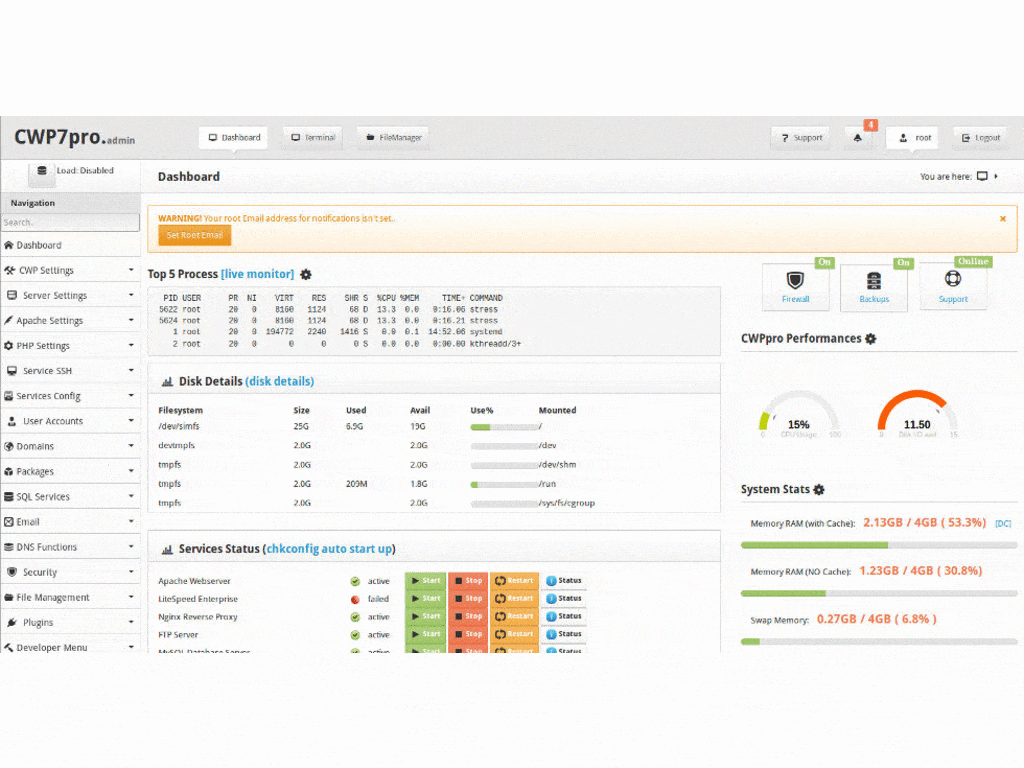Viewport: 1024px width, 768px height.
Task: Restart the Nginx Reverse Proxy service
Action: tap(515, 616)
